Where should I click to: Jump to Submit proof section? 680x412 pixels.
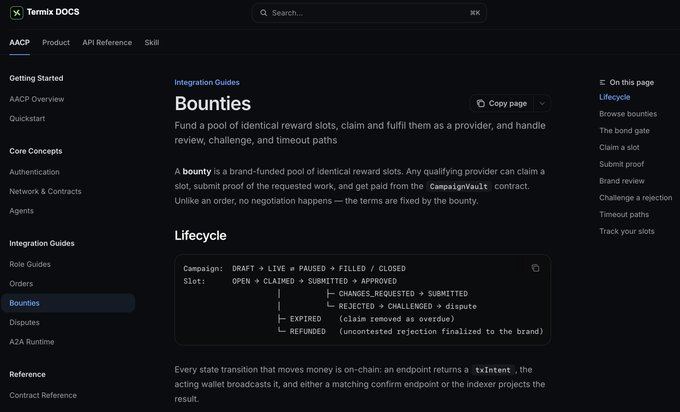coord(621,164)
